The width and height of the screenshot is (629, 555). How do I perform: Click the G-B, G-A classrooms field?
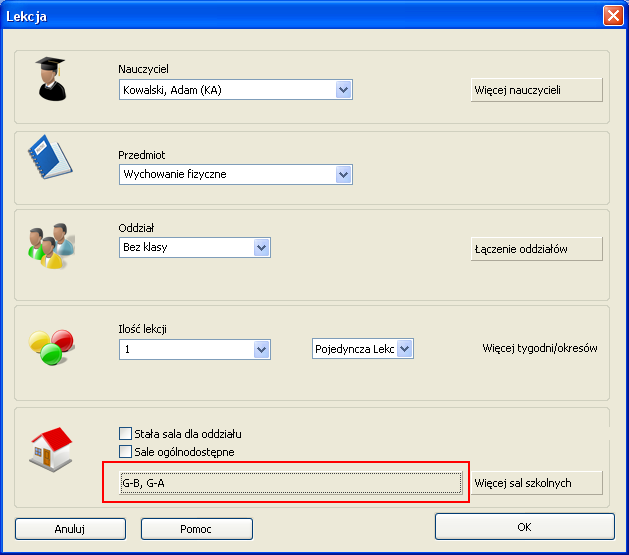coord(290,483)
